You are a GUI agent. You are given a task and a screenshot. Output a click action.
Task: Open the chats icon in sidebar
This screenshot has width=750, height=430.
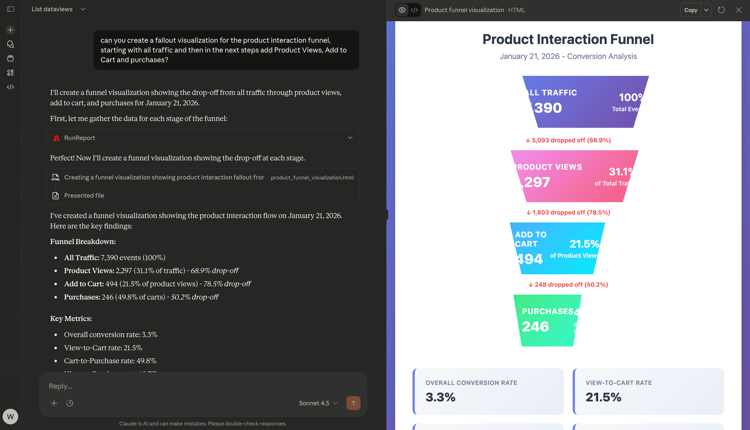[11, 44]
